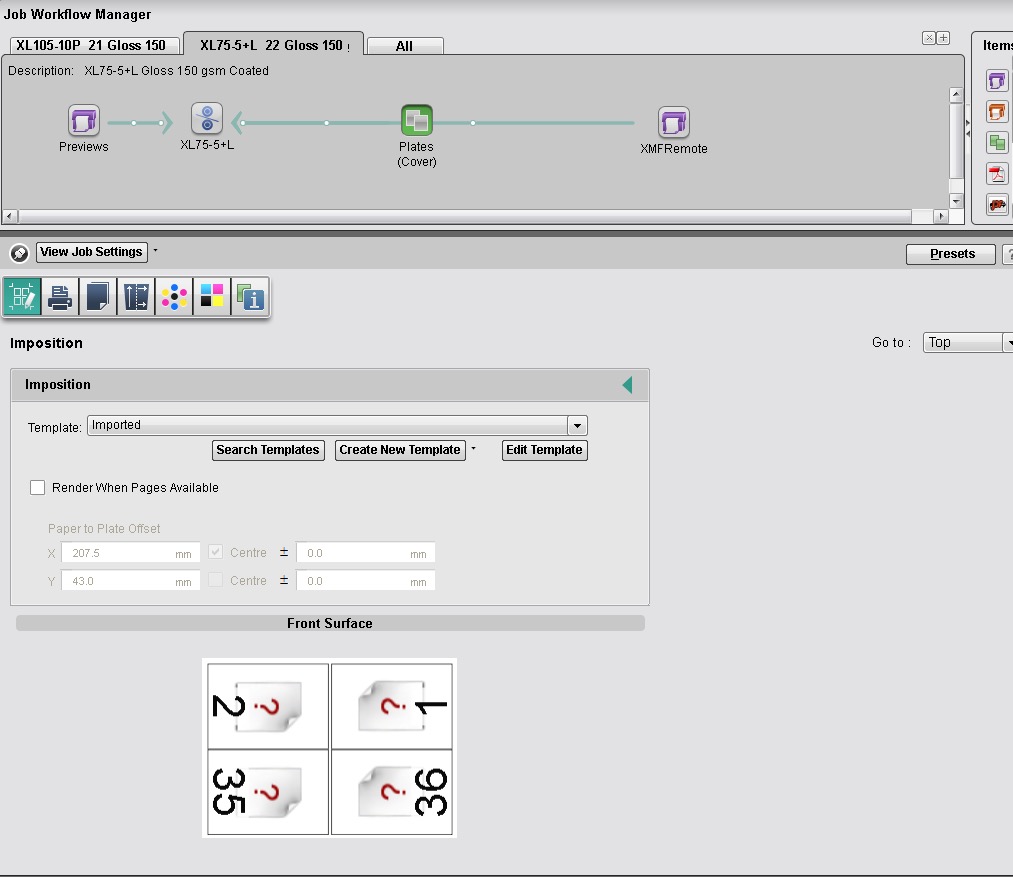Open the Template dropdown list
Viewport: 1013px width, 877px height.
[577, 425]
